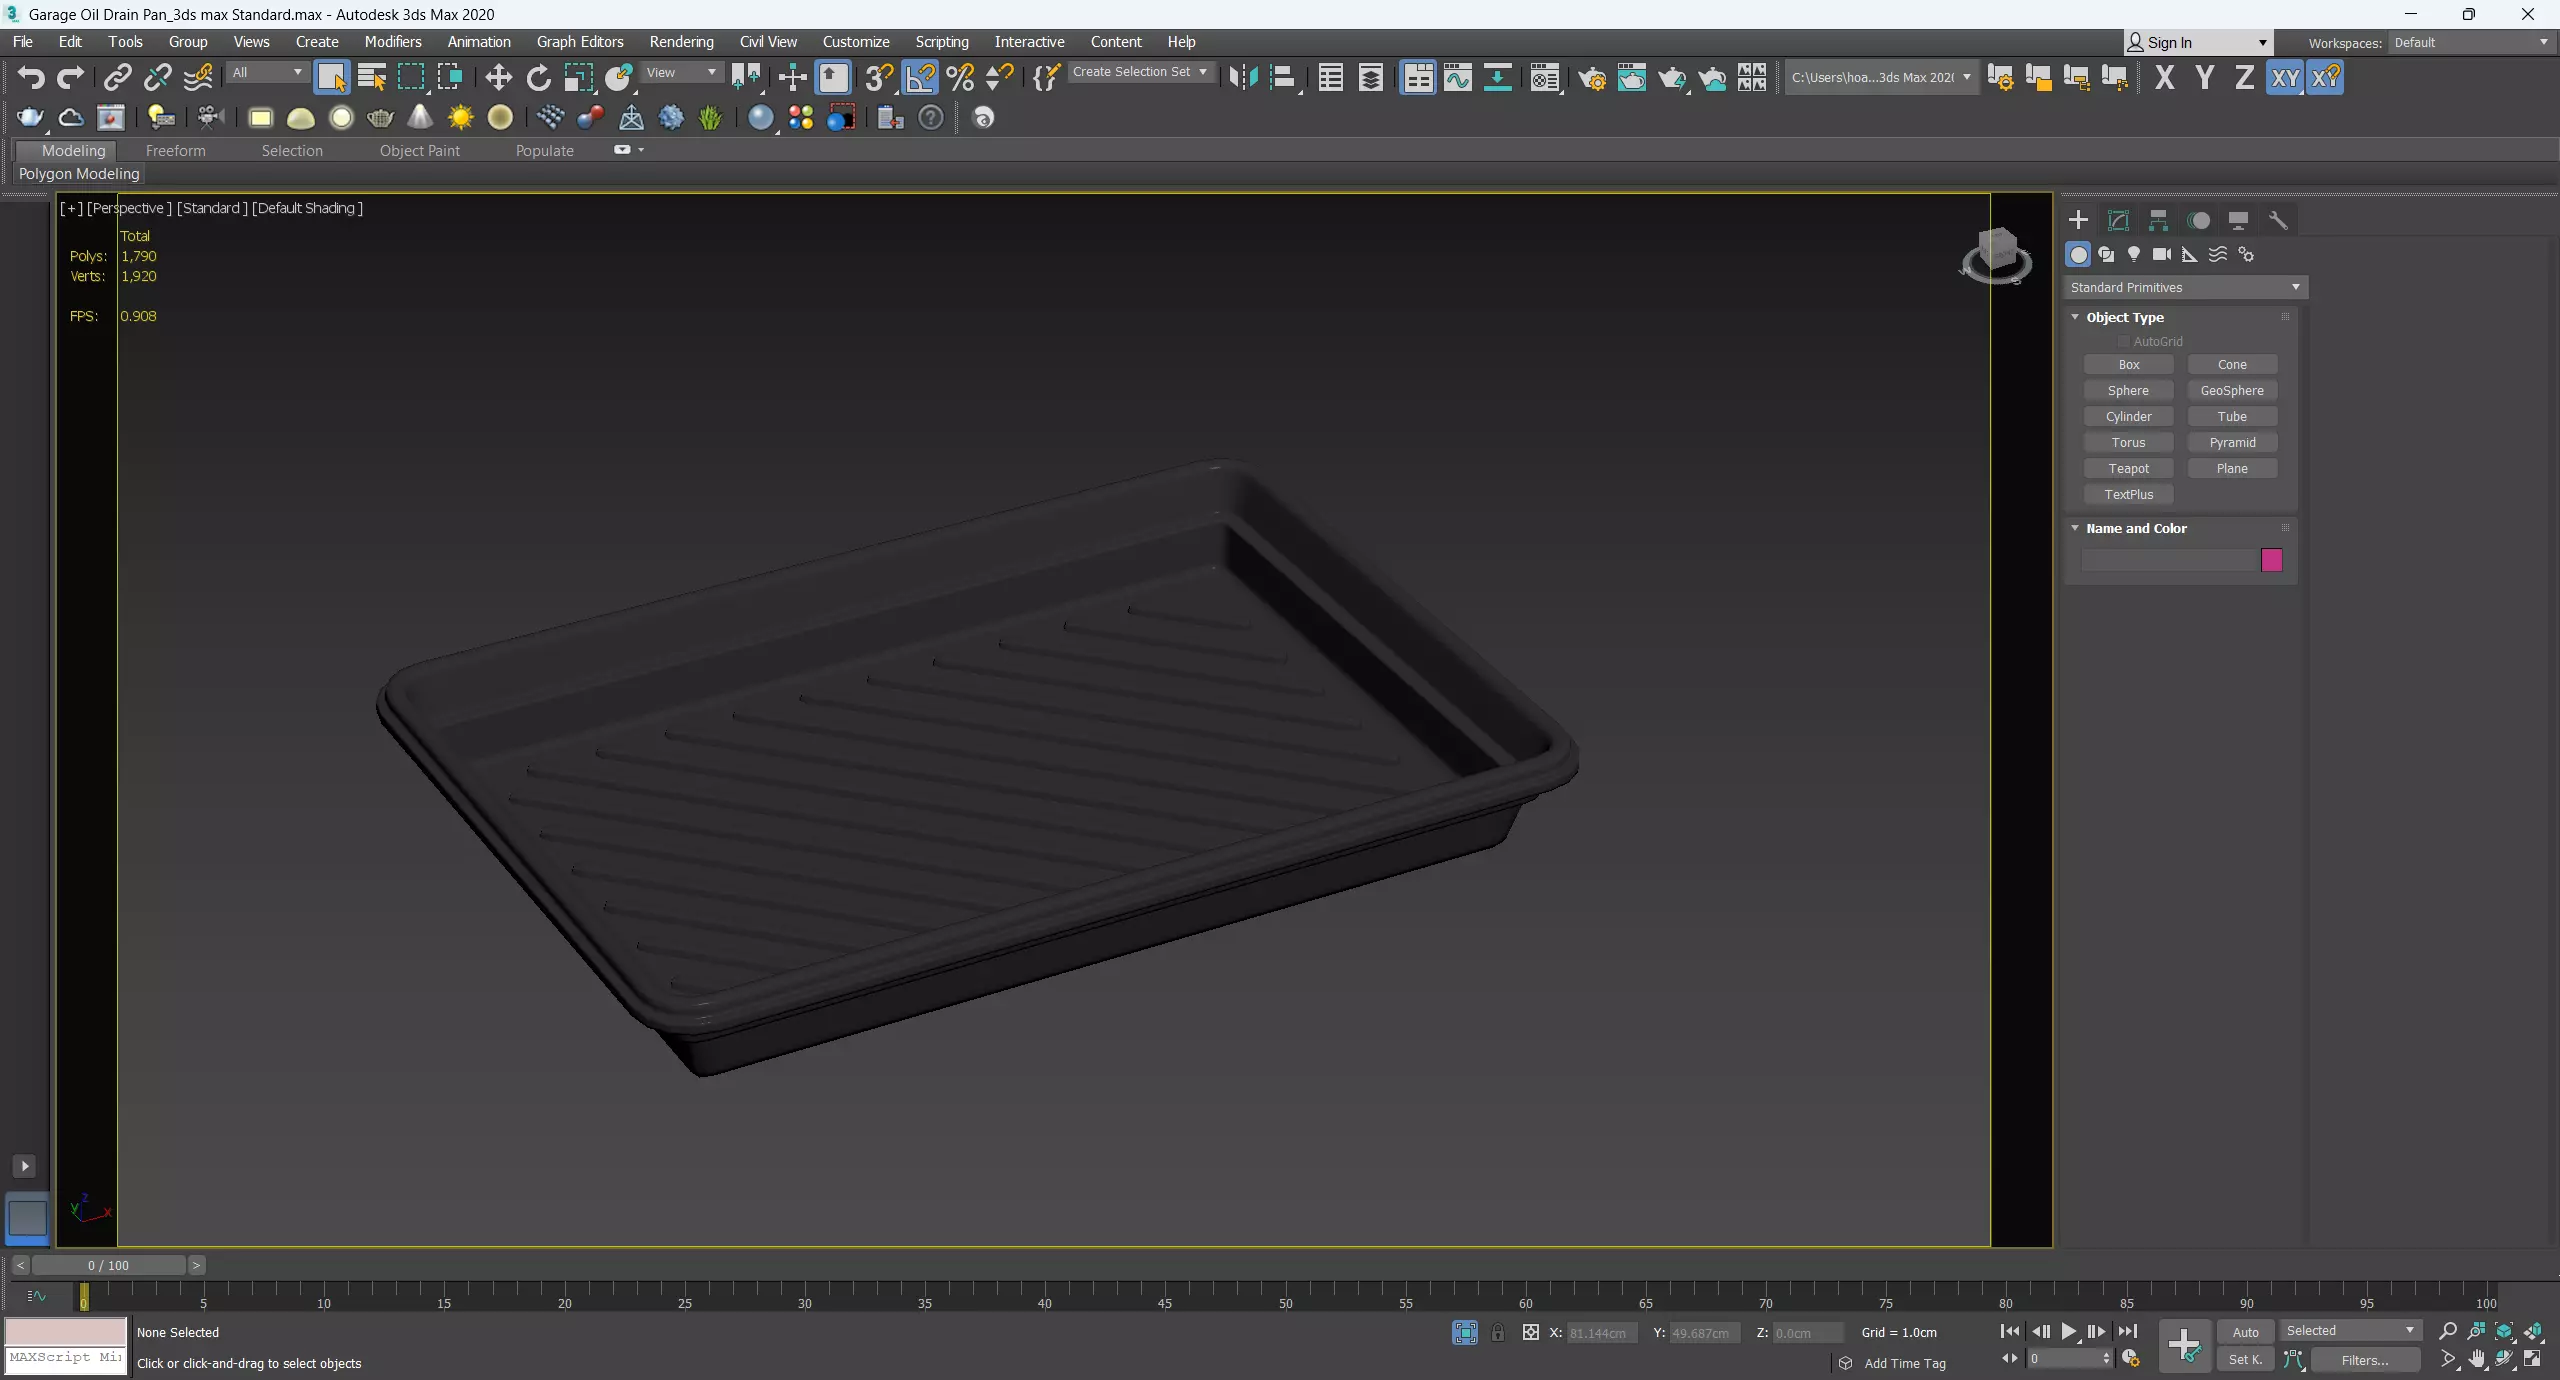2560x1380 pixels.
Task: Choose the Select and Scale tool
Action: tap(578, 78)
